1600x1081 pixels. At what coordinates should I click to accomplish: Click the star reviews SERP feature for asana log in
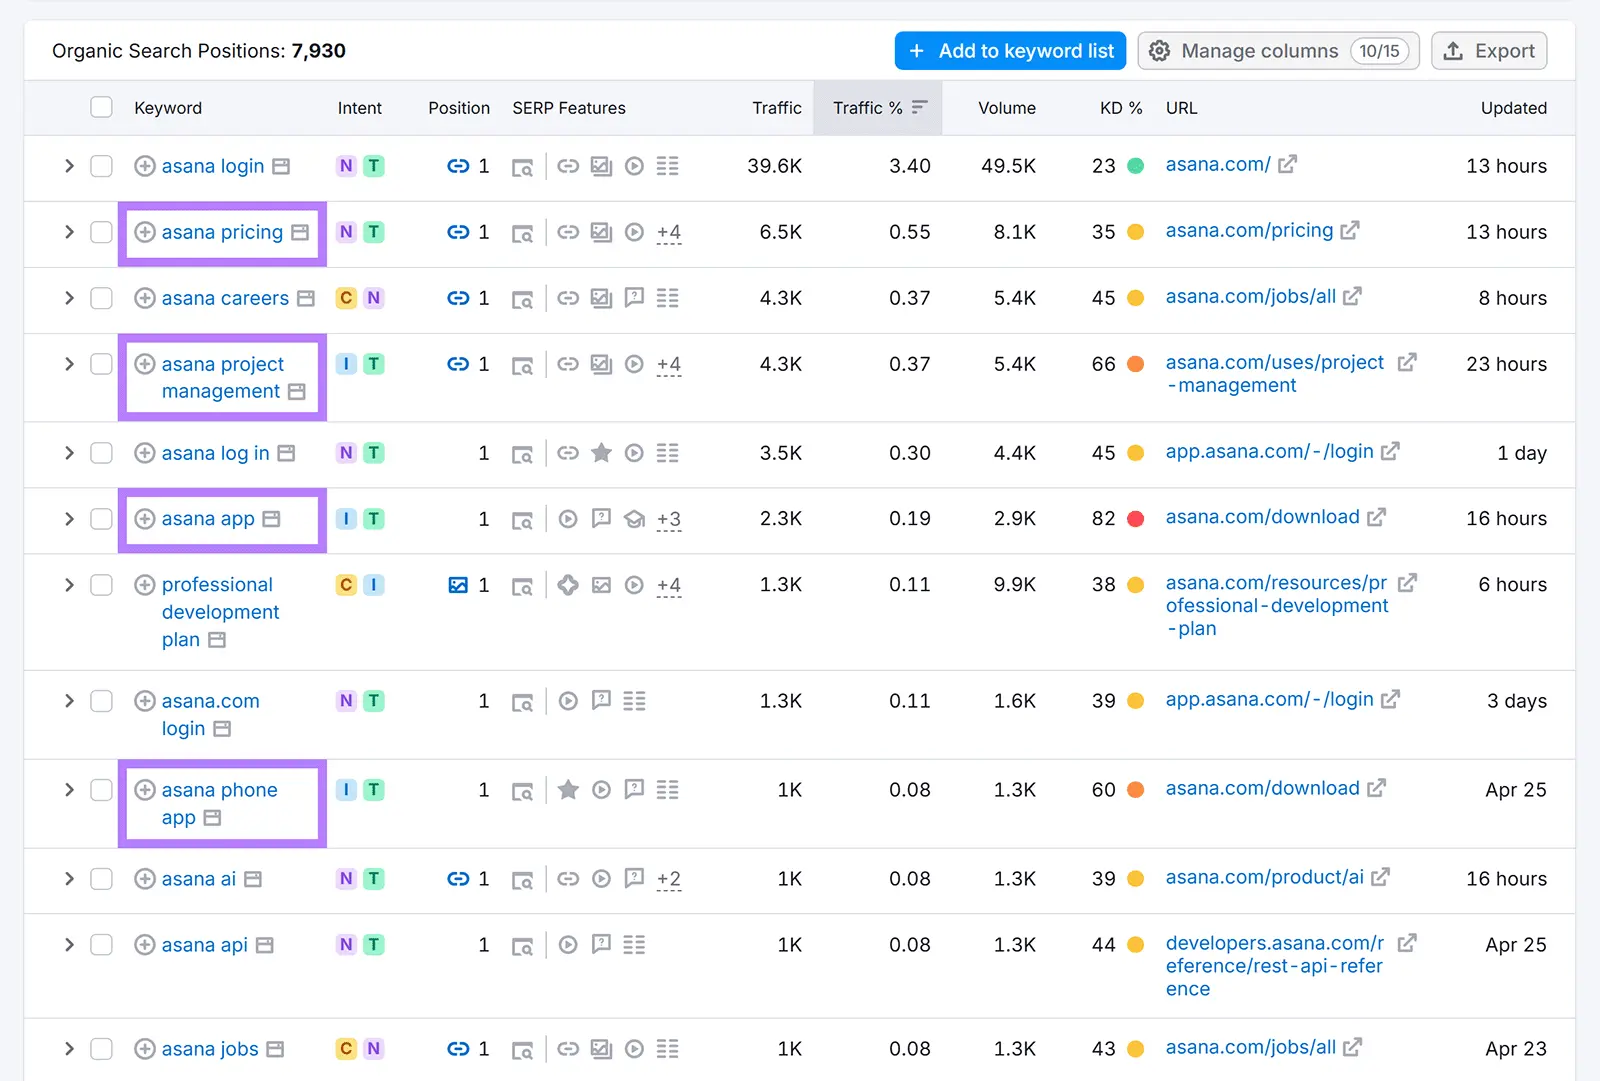pyautogui.click(x=601, y=453)
